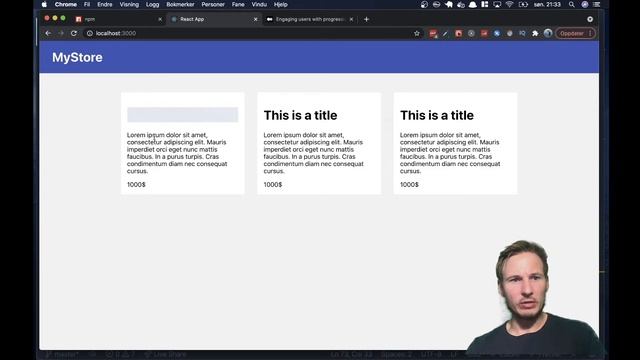Screen dimensions: 640x360
Task: Open the Fil menu
Action: [87, 4]
